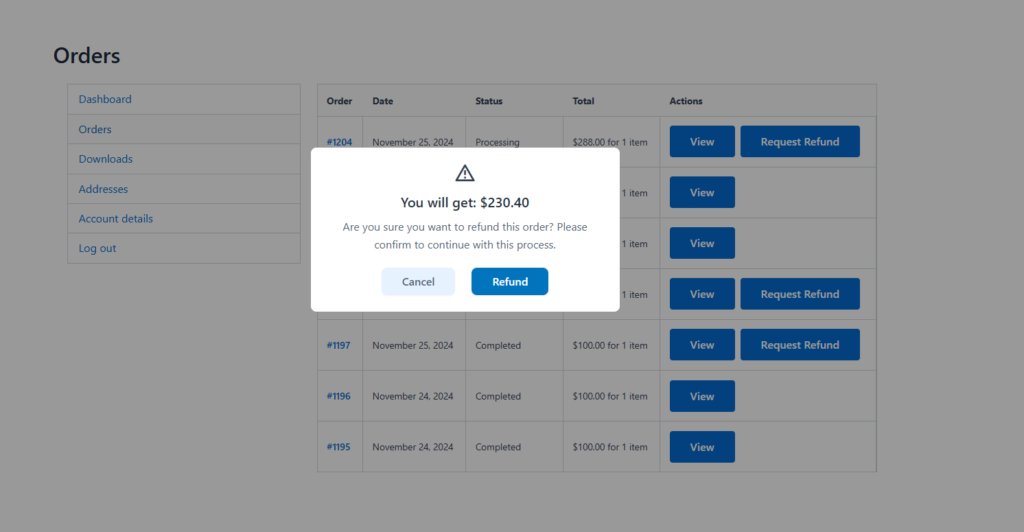Open order #1195 link
Viewport: 1024px width, 532px height.
pos(338,447)
